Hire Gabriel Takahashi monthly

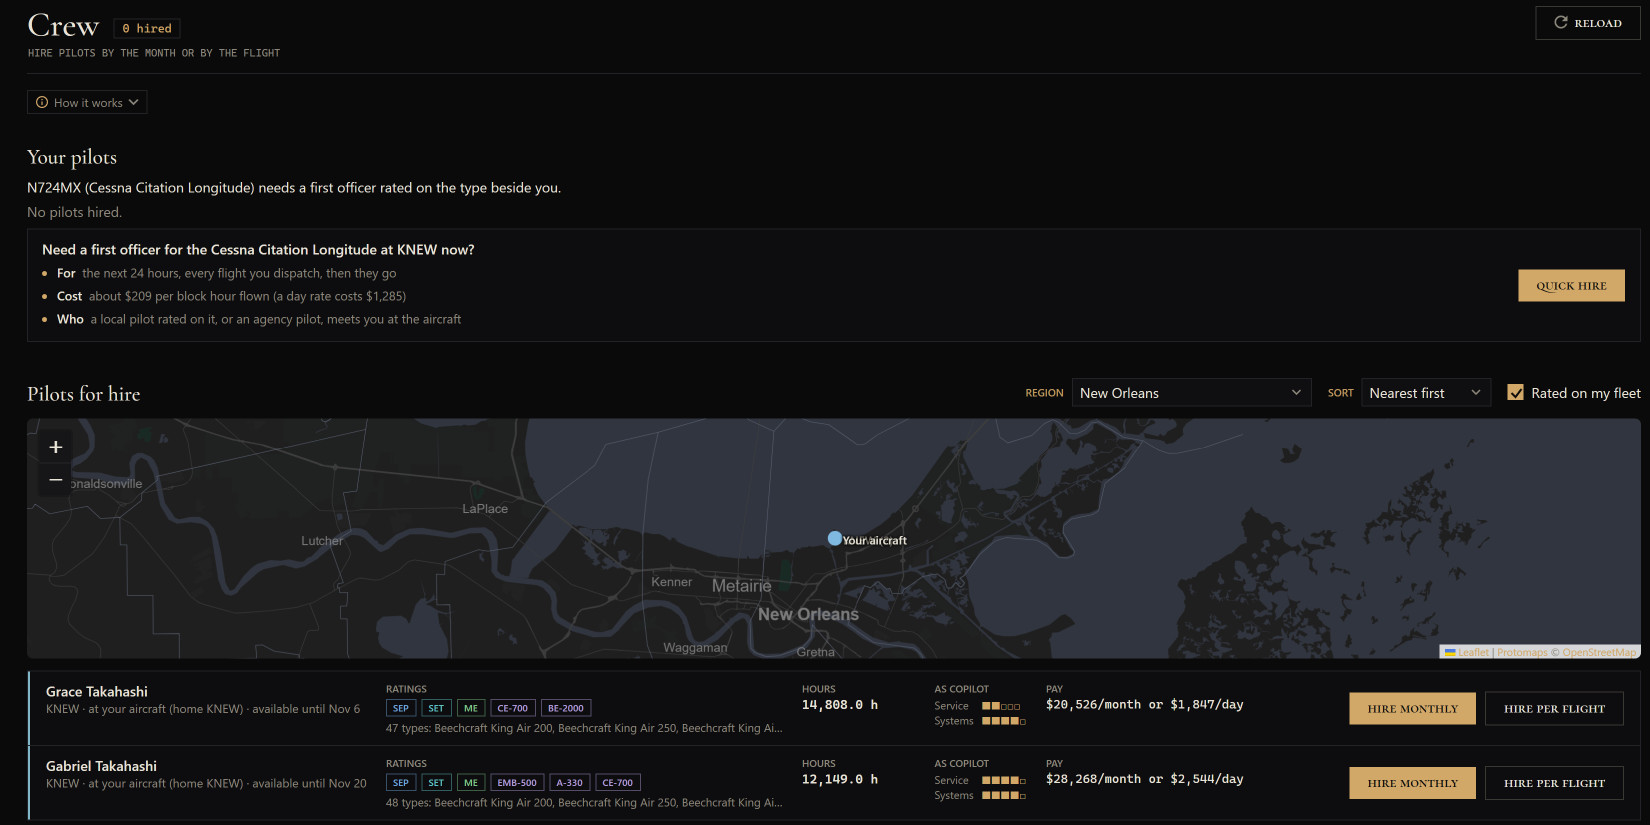pyautogui.click(x=1412, y=783)
